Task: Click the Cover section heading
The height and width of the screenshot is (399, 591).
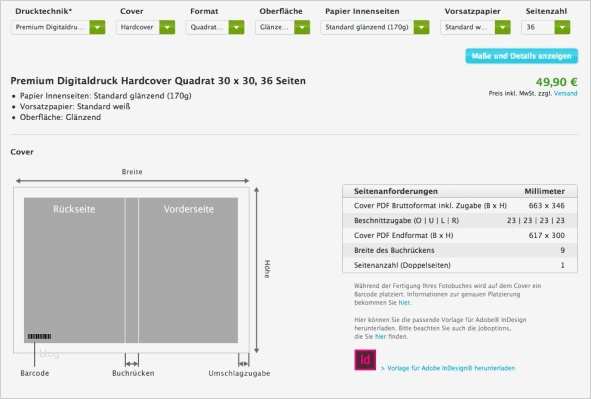Action: click(22, 152)
